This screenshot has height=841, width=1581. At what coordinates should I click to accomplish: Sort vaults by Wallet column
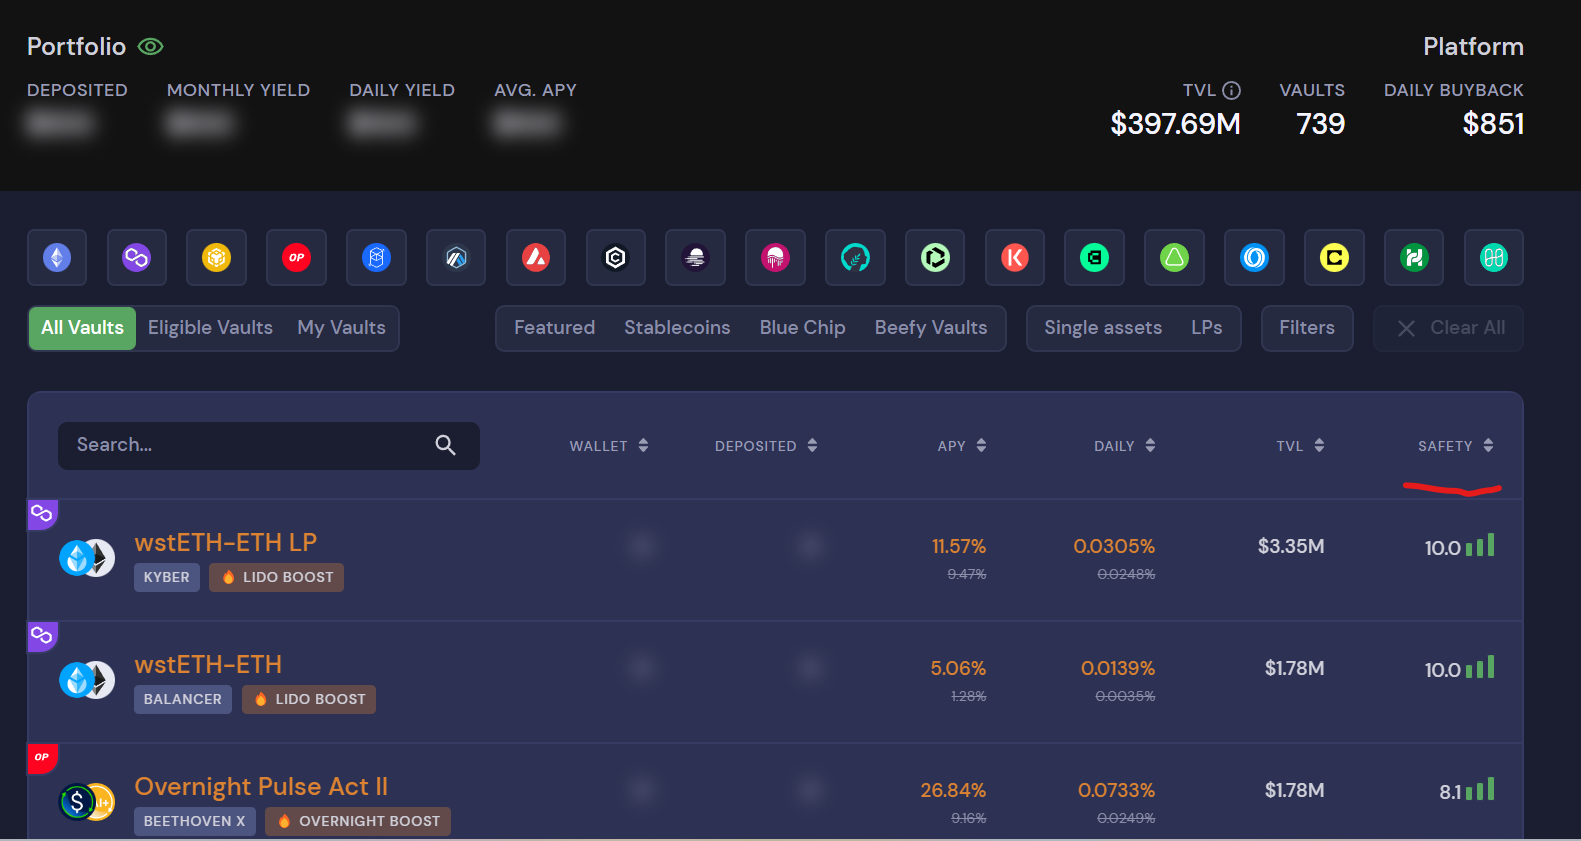click(x=609, y=446)
